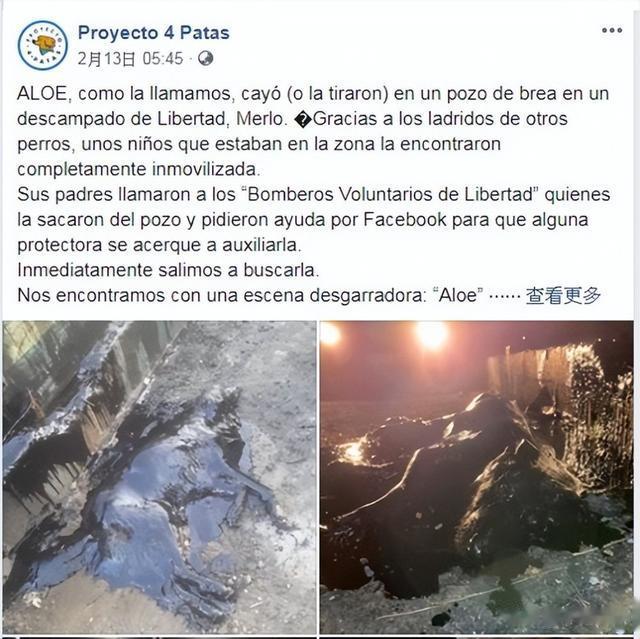Open the Proyecto 4 Patas profile avatar
Viewport: 640px width, 639px height.
pyautogui.click(x=43, y=45)
